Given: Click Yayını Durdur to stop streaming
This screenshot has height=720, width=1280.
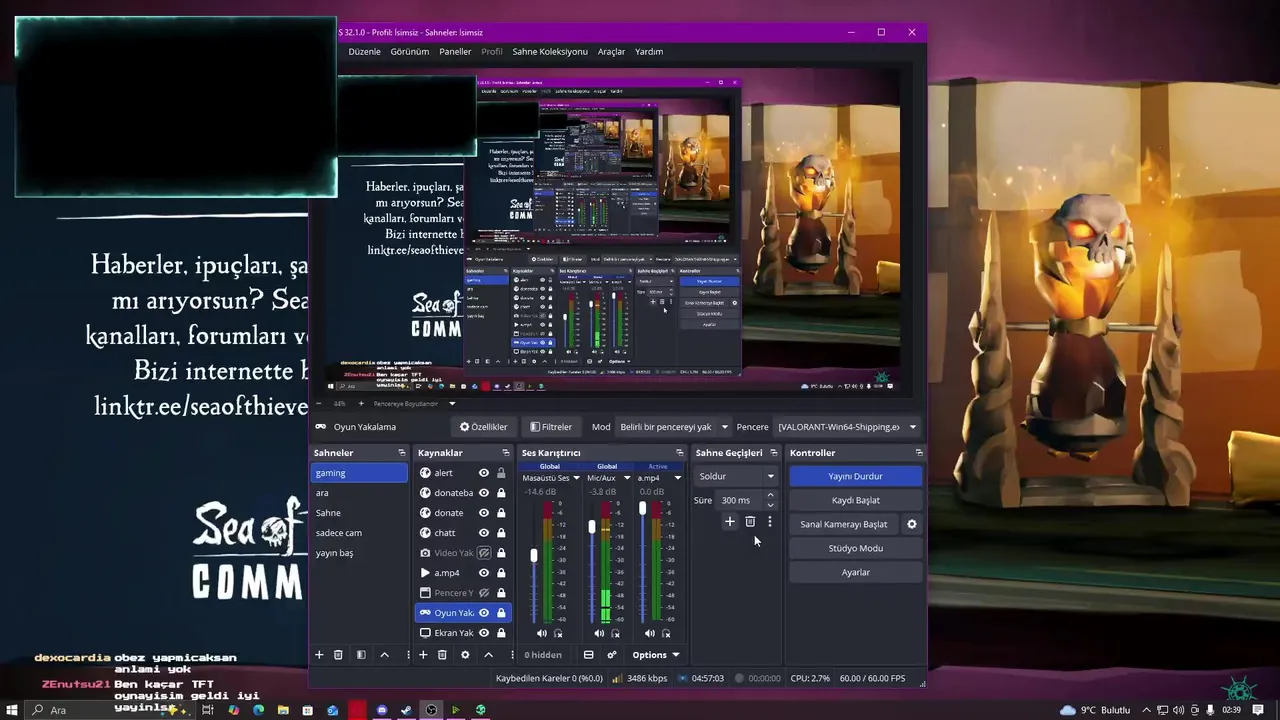Looking at the screenshot, I should tap(855, 476).
